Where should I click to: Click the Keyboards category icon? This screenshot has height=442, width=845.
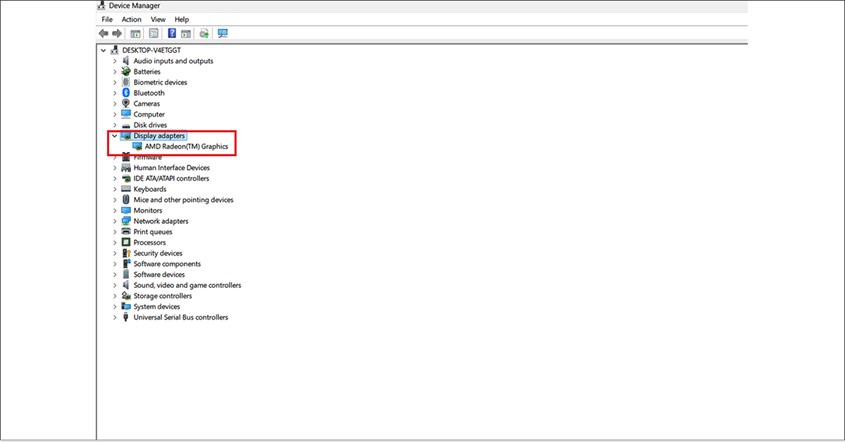point(126,189)
